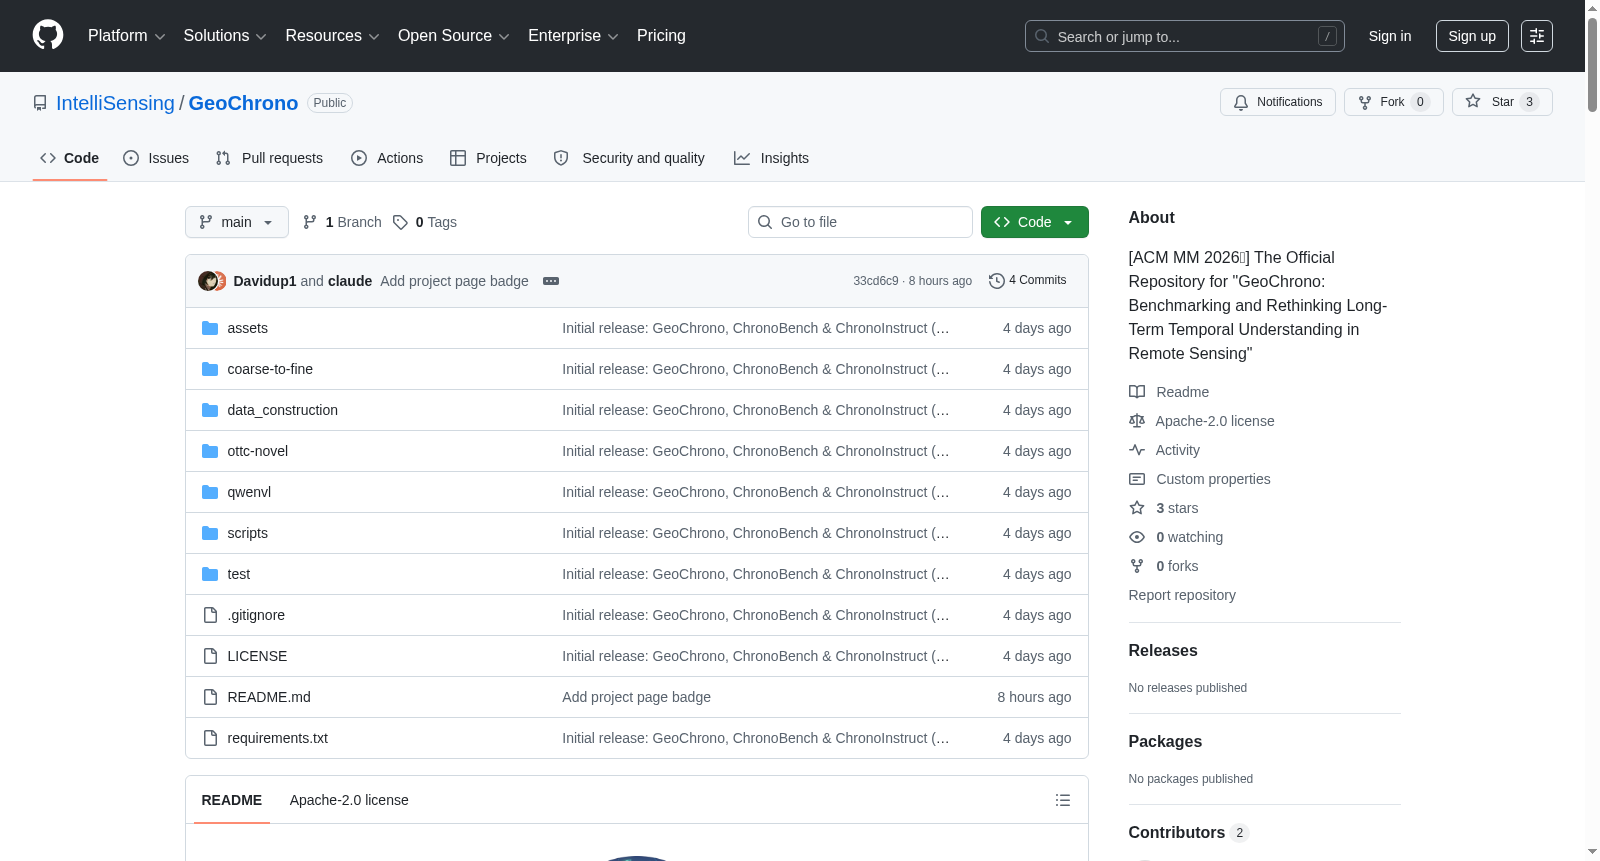The image size is (1600, 861).
Task: Star the GeoChrono repository
Action: pyautogui.click(x=1502, y=102)
